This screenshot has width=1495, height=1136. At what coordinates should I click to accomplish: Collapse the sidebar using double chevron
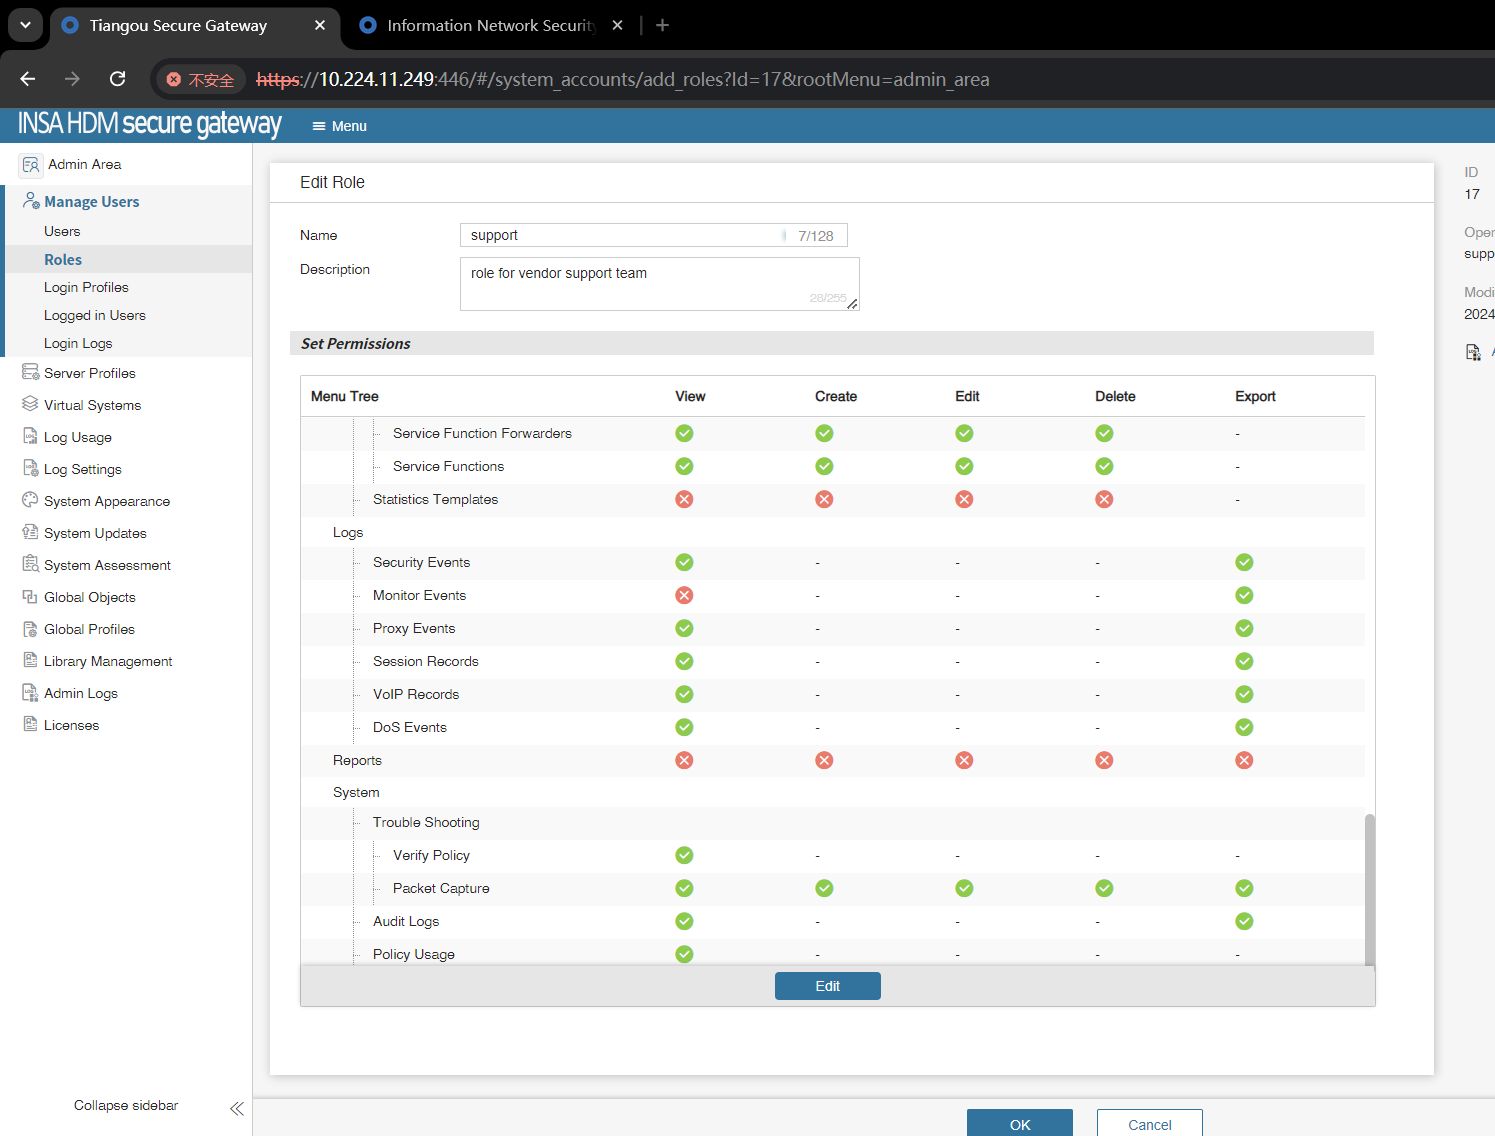236,1108
